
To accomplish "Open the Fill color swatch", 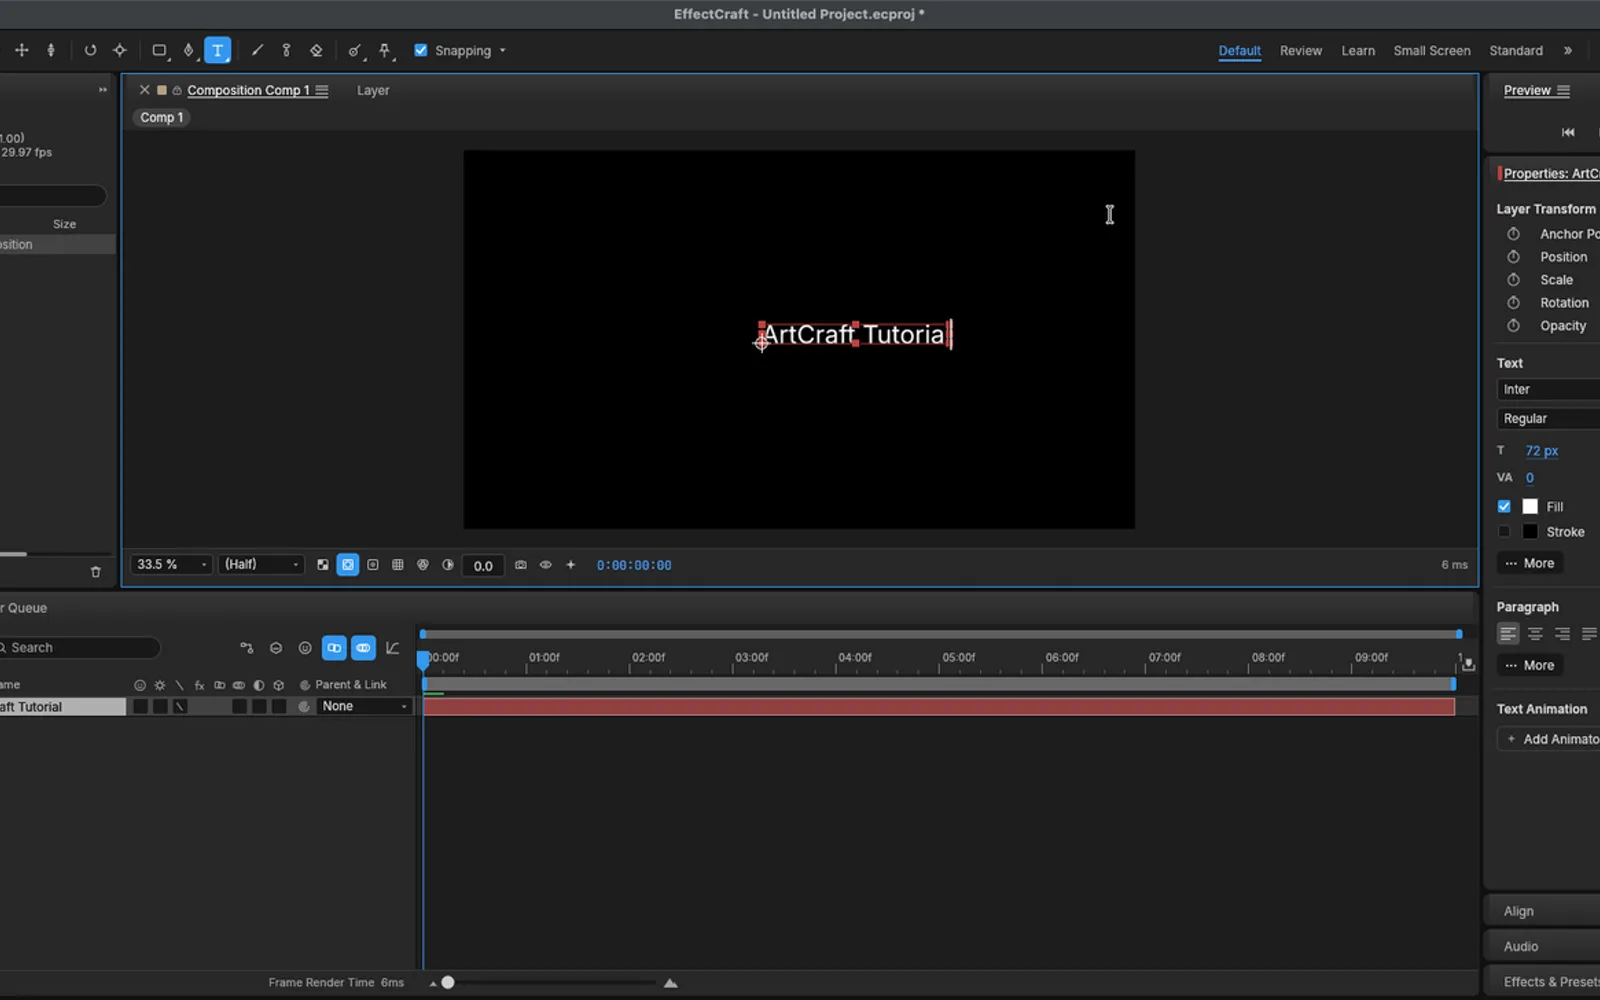I will coord(1530,507).
